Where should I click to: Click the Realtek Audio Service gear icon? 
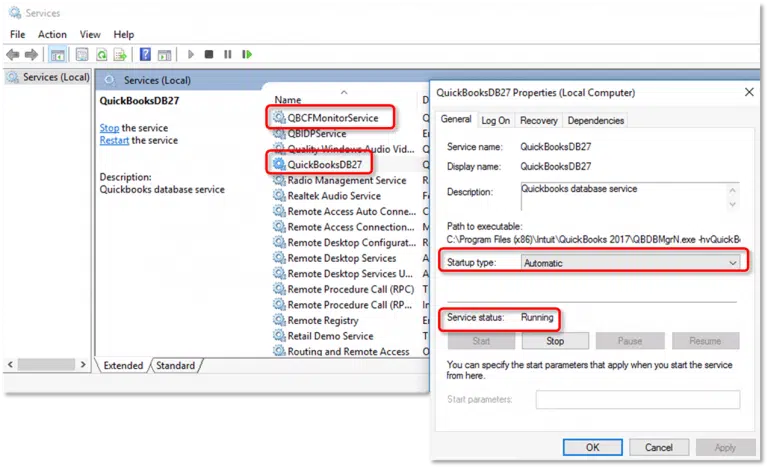[279, 196]
